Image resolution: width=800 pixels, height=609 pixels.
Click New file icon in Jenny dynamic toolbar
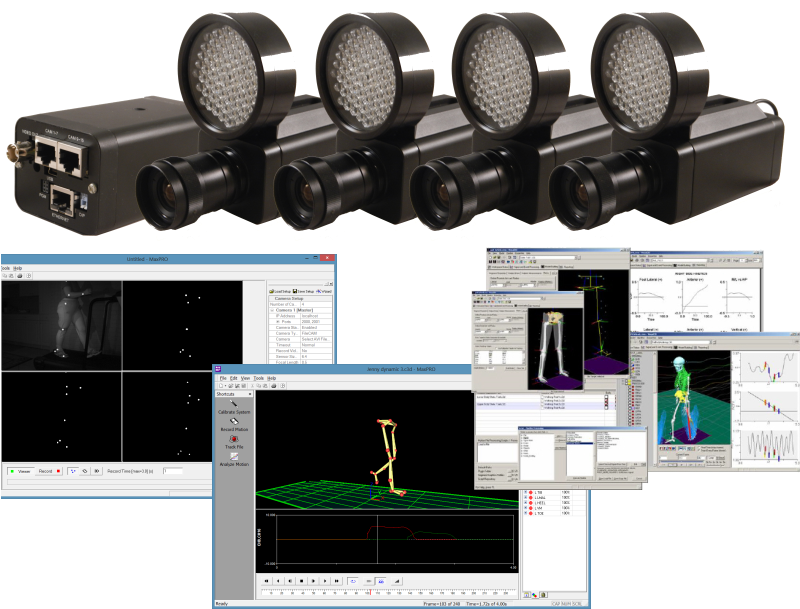pos(221,386)
